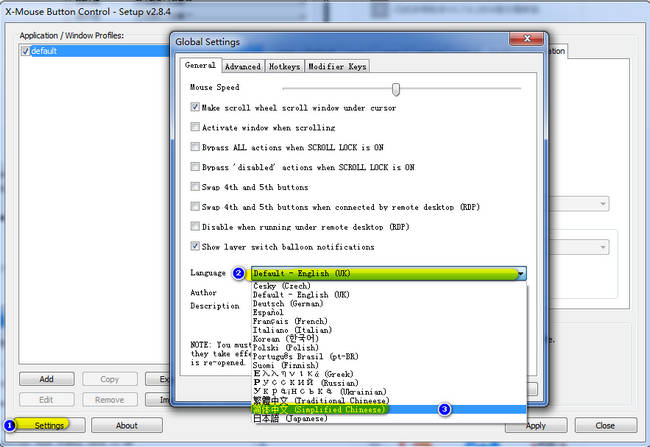Choose Simplified Chinese language option
The height and width of the screenshot is (447, 650).
tap(389, 410)
